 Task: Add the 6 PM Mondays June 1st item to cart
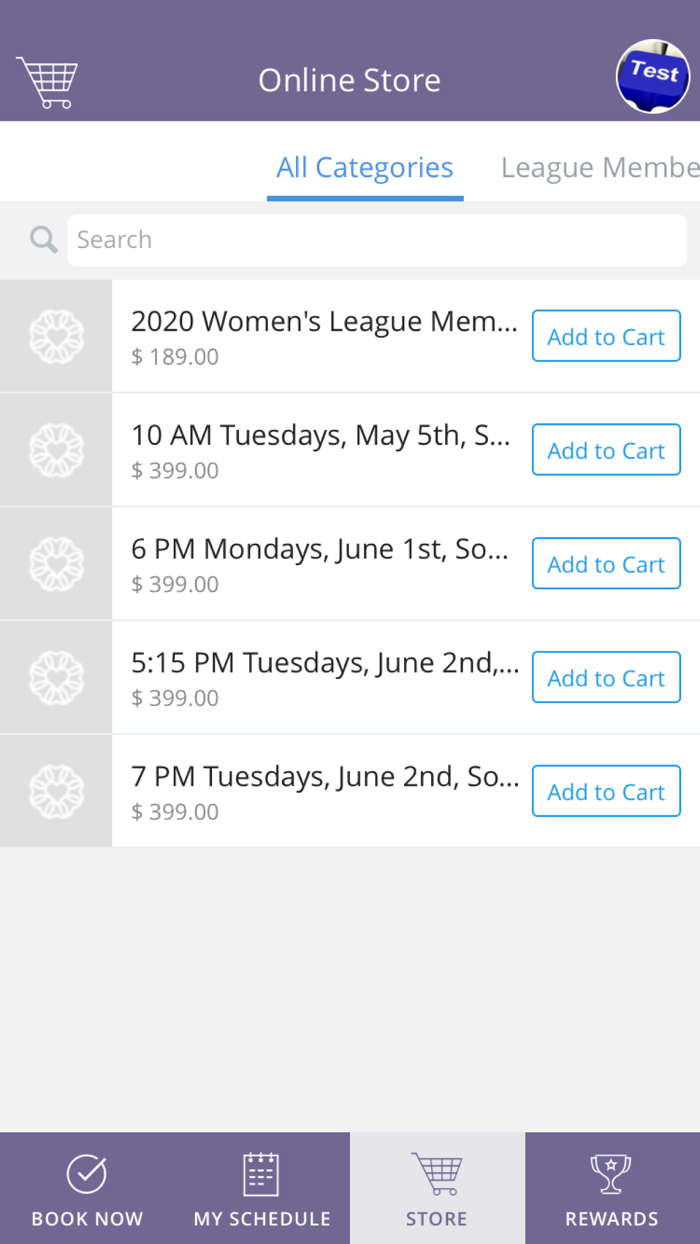point(606,563)
